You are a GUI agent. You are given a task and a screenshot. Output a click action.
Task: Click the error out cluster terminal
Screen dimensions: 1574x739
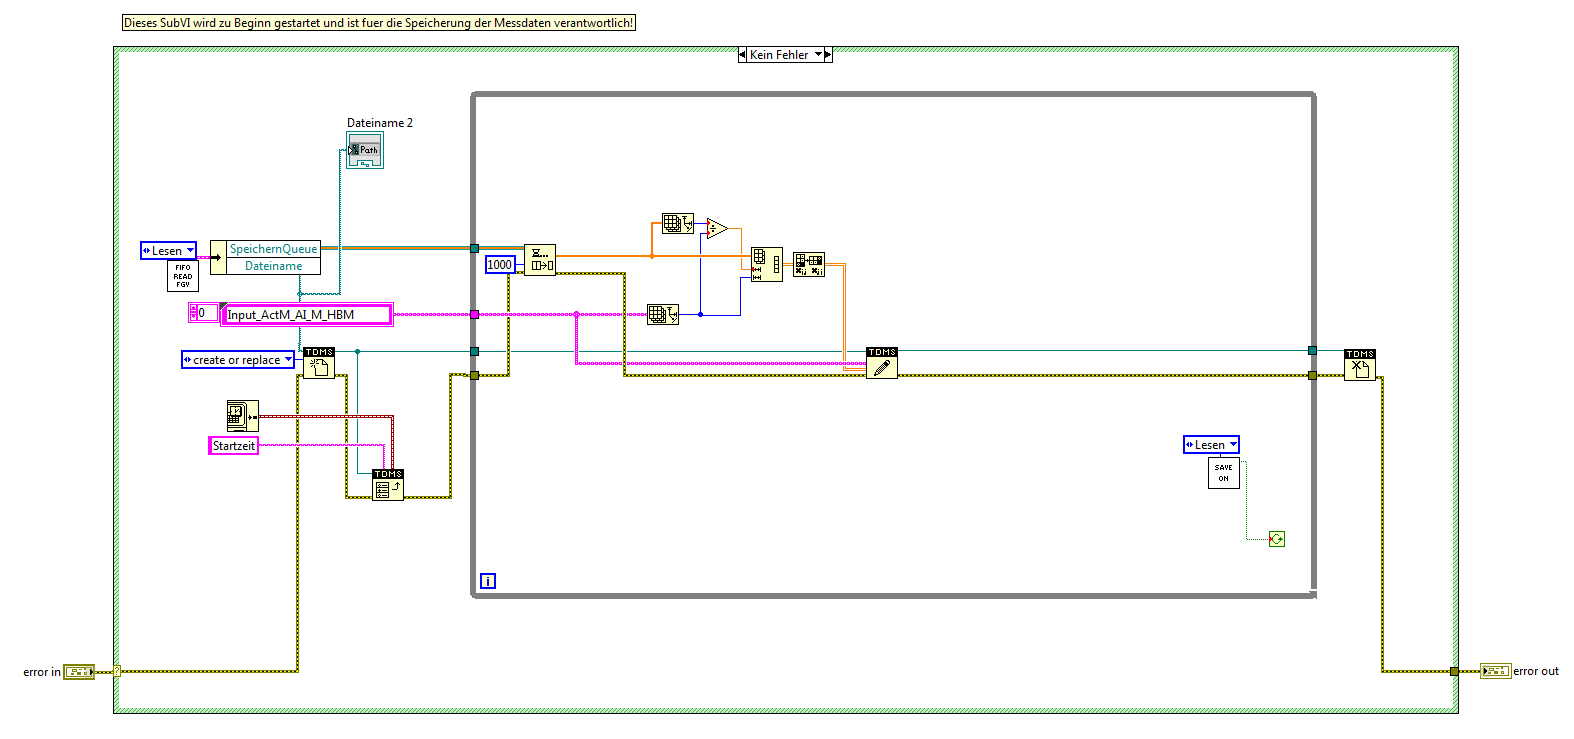1496,671
